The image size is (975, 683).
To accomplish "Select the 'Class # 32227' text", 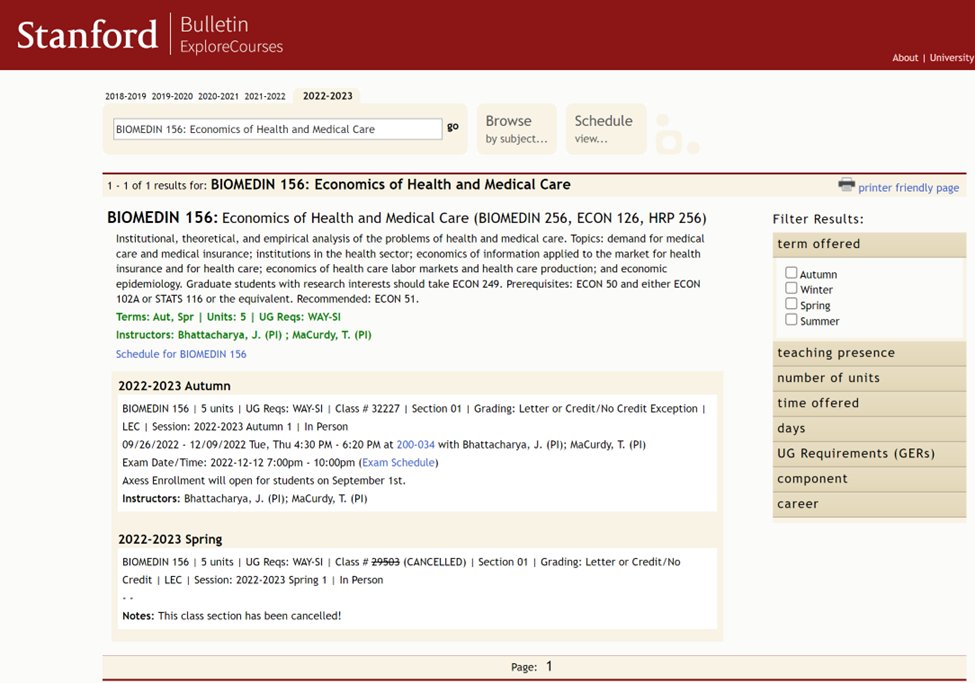I will pos(367,409).
